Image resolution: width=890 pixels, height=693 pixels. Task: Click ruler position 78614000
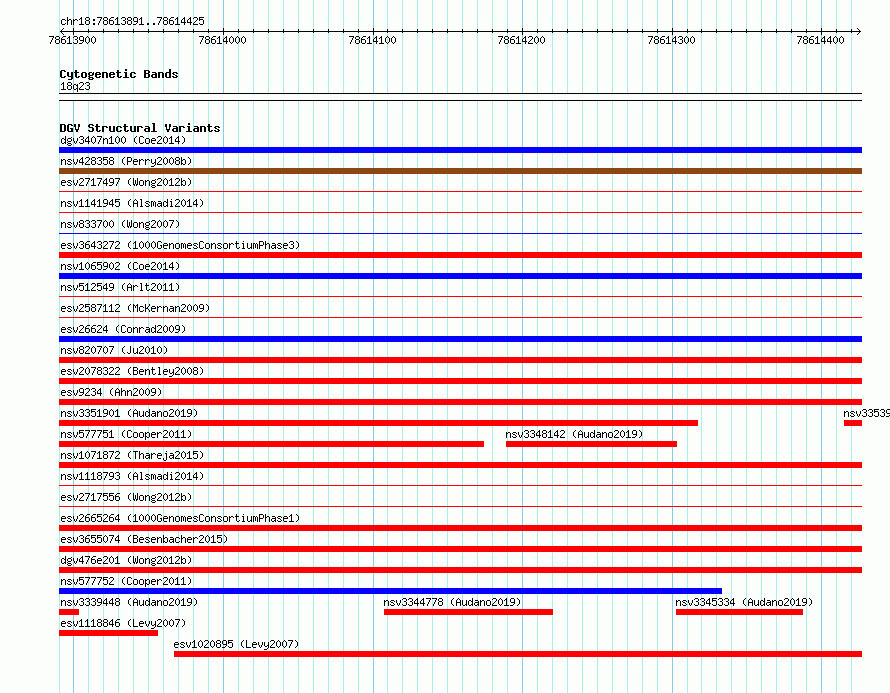222,40
